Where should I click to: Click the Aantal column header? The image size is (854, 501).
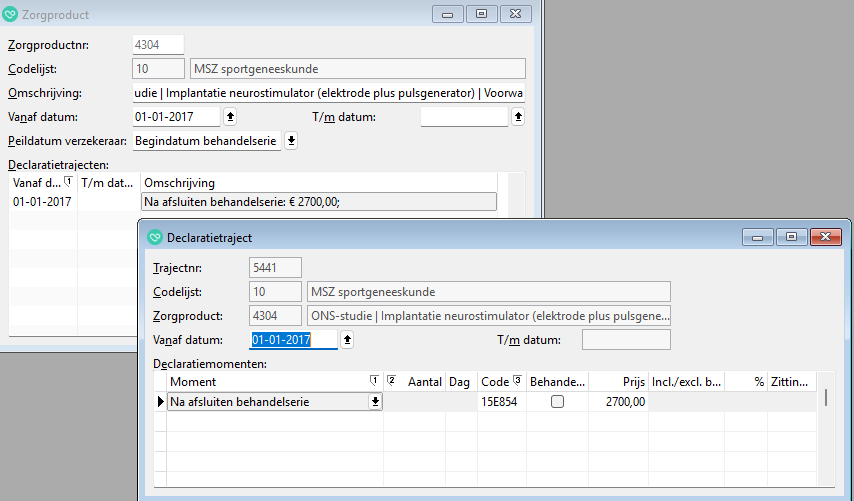tap(415, 382)
